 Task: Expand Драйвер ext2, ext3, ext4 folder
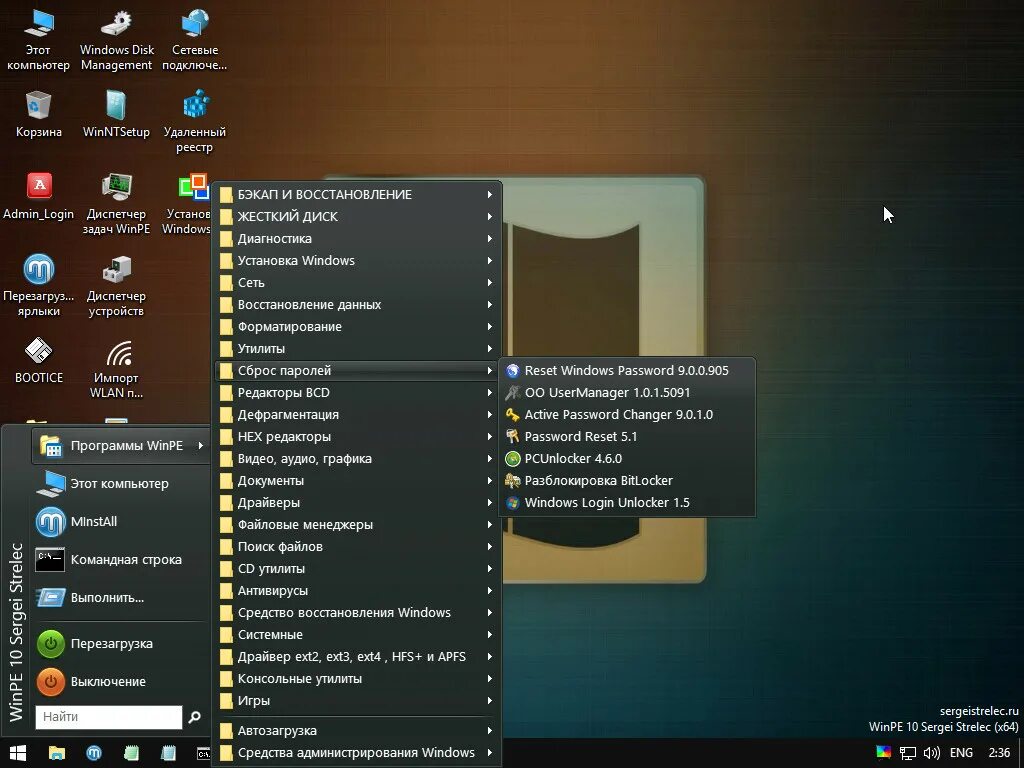pos(357,656)
